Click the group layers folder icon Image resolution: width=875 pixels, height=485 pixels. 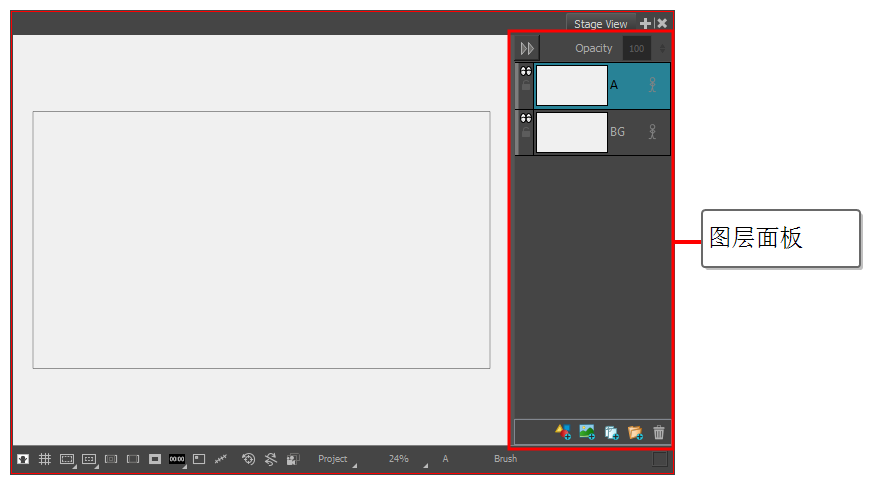pyautogui.click(x=635, y=432)
